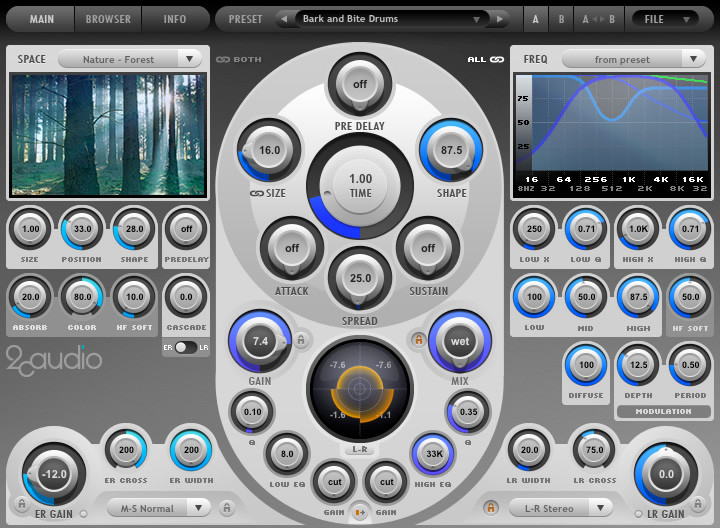The height and width of the screenshot is (528, 720).
Task: Click the EQ gain link arrow icon
Action: click(360, 512)
